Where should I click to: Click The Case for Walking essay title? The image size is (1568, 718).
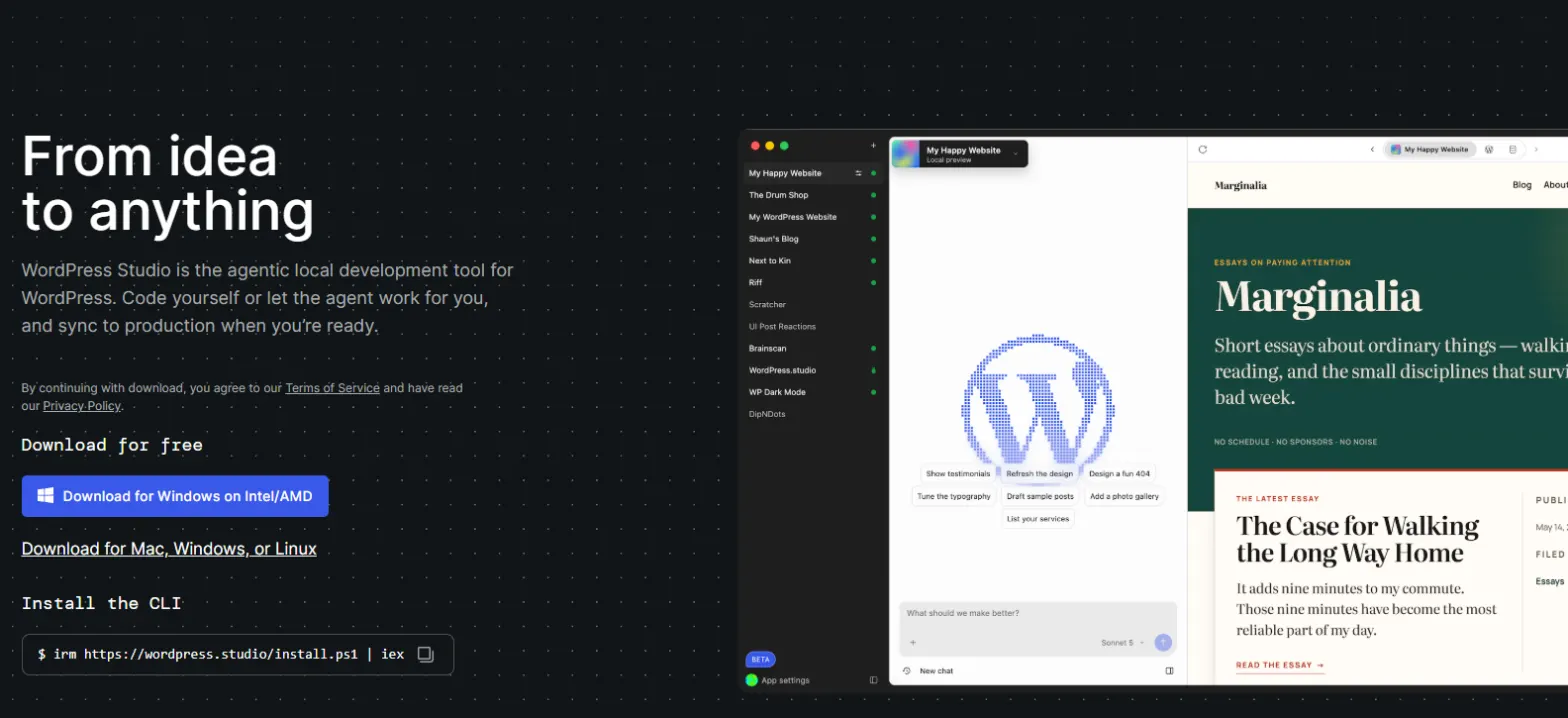[1357, 540]
